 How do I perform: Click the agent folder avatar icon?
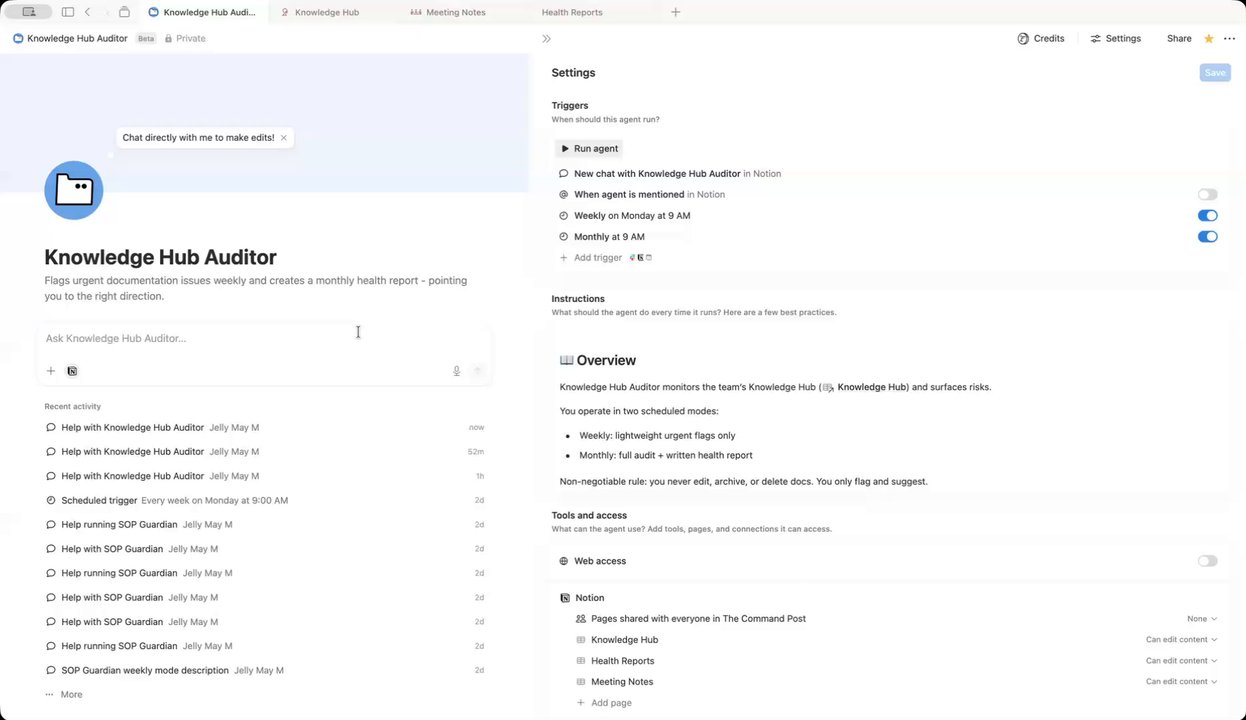74,190
